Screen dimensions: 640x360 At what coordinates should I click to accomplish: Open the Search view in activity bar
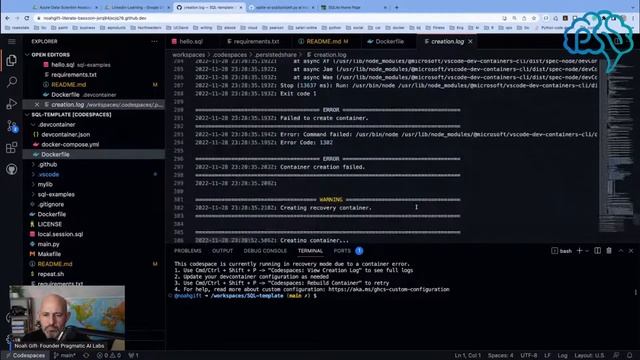coord(11,82)
